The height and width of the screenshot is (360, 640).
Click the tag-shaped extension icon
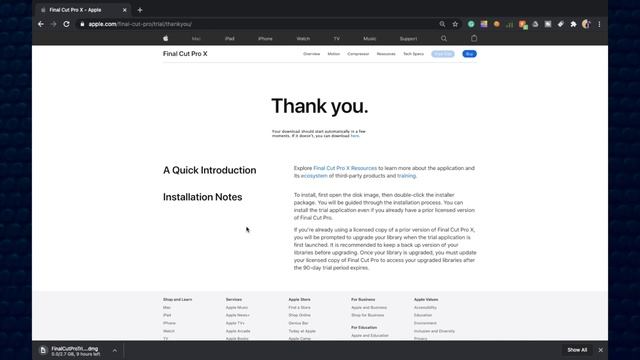(x=561, y=24)
